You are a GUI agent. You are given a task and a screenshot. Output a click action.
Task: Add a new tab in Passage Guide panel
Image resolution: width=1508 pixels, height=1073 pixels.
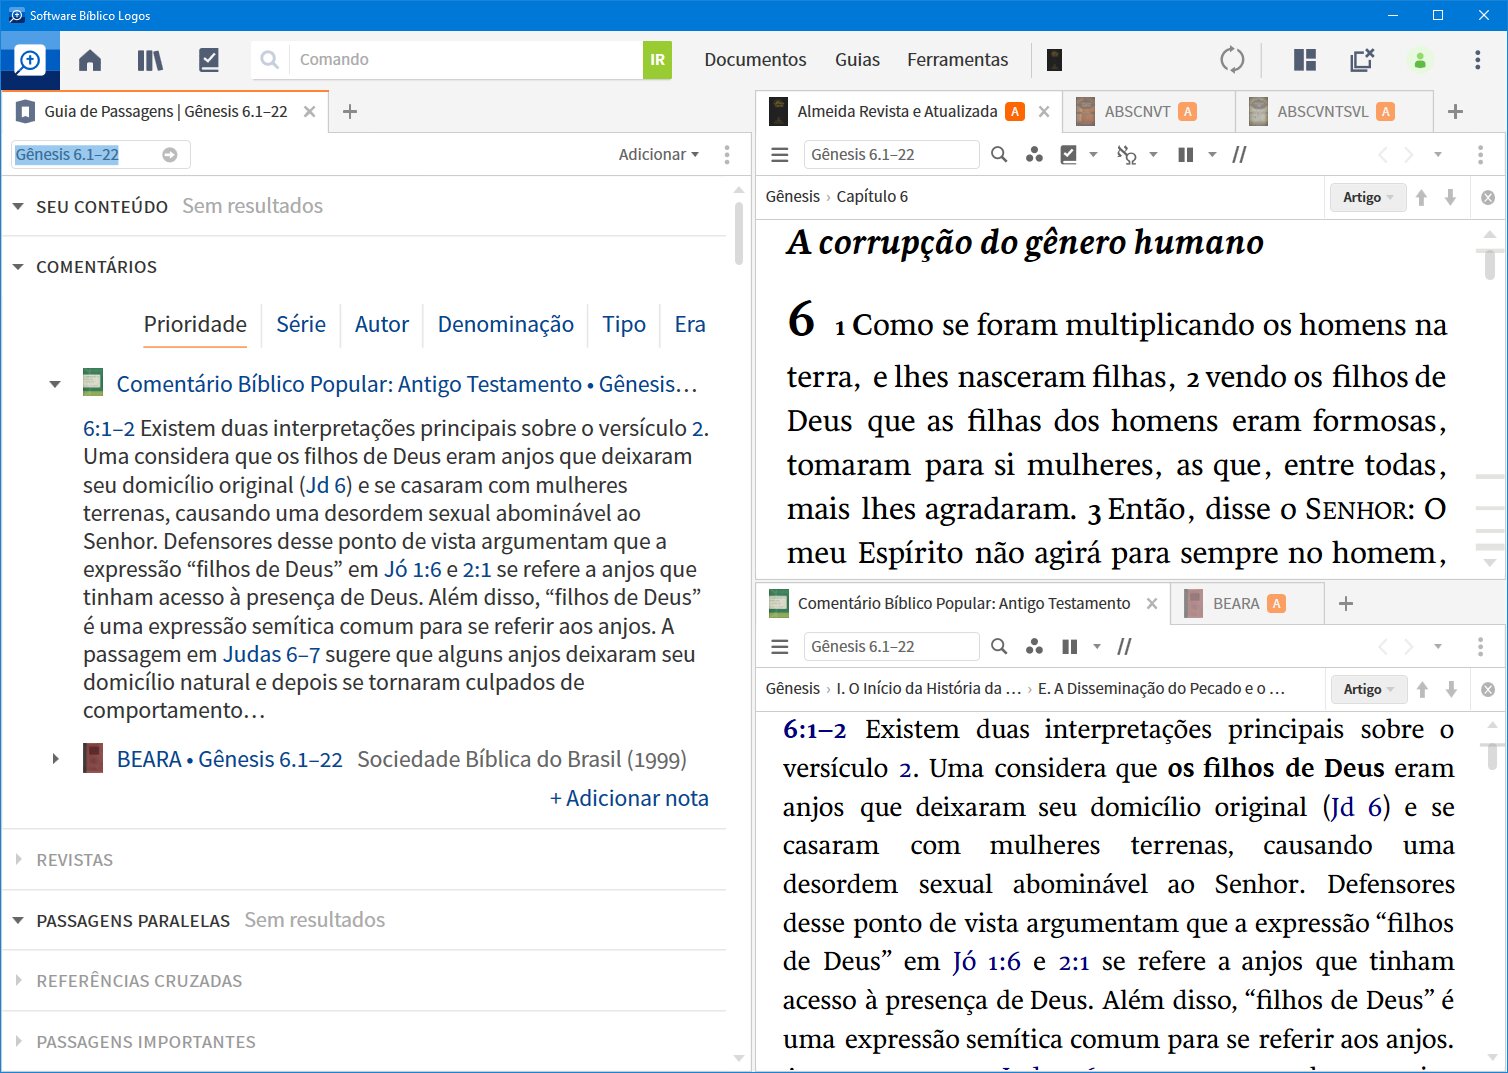(x=350, y=112)
